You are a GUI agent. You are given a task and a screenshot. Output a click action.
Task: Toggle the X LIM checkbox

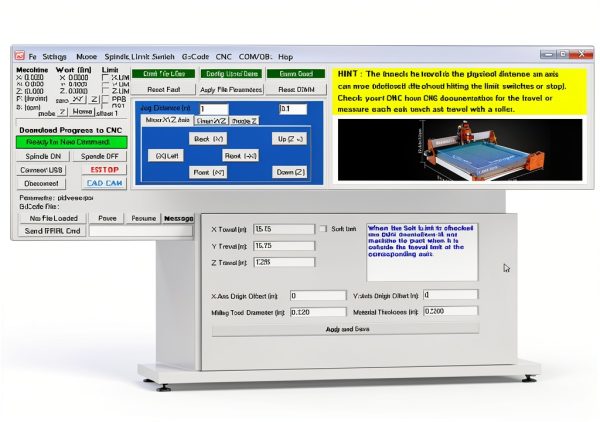coord(105,78)
